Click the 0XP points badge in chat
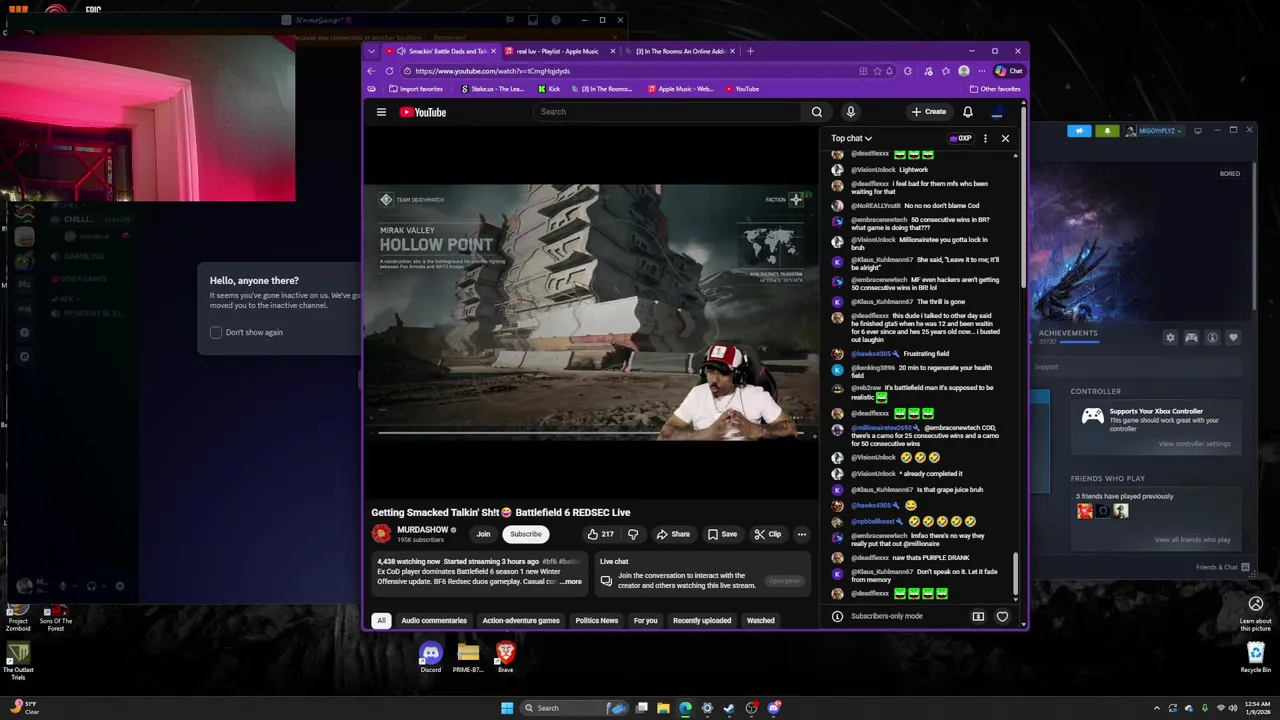This screenshot has height=720, width=1280. click(x=960, y=139)
